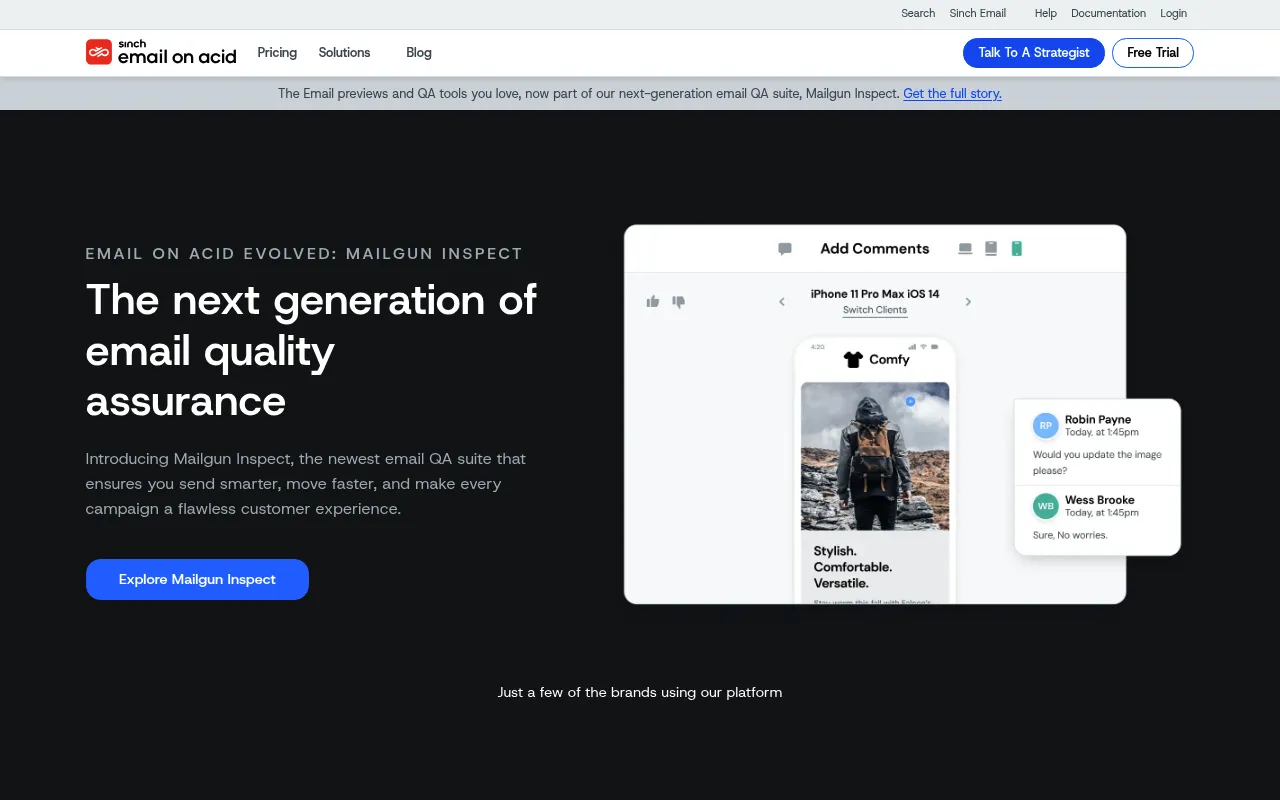
Task: Click Robin Payne's RP avatar
Action: point(1046,425)
